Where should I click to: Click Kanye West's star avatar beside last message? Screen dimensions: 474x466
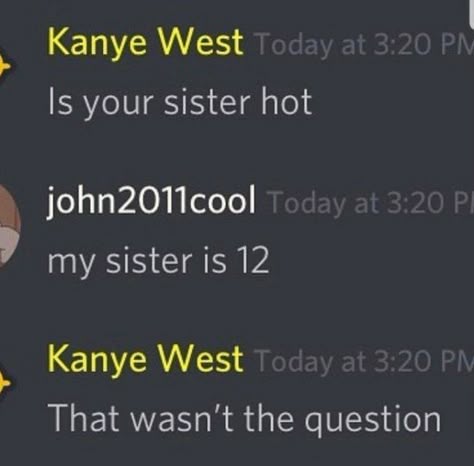pyautogui.click(x=5, y=383)
